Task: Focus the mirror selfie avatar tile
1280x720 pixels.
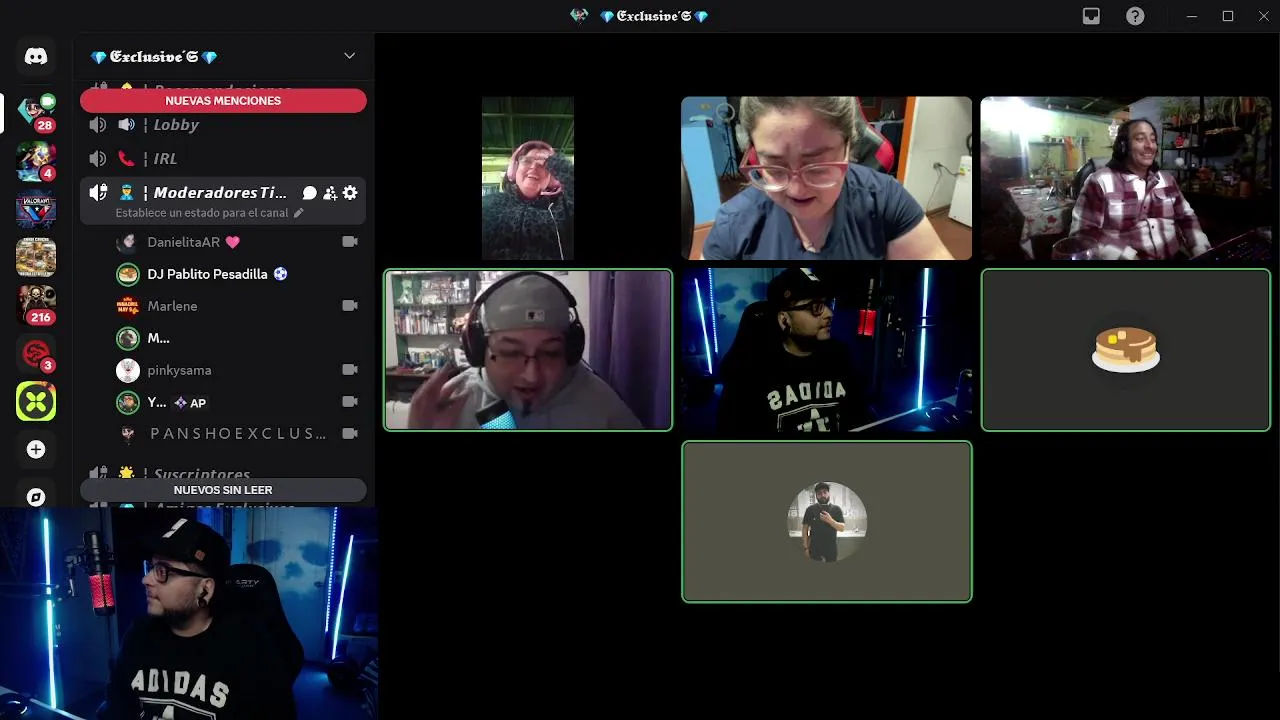Action: click(x=826, y=522)
